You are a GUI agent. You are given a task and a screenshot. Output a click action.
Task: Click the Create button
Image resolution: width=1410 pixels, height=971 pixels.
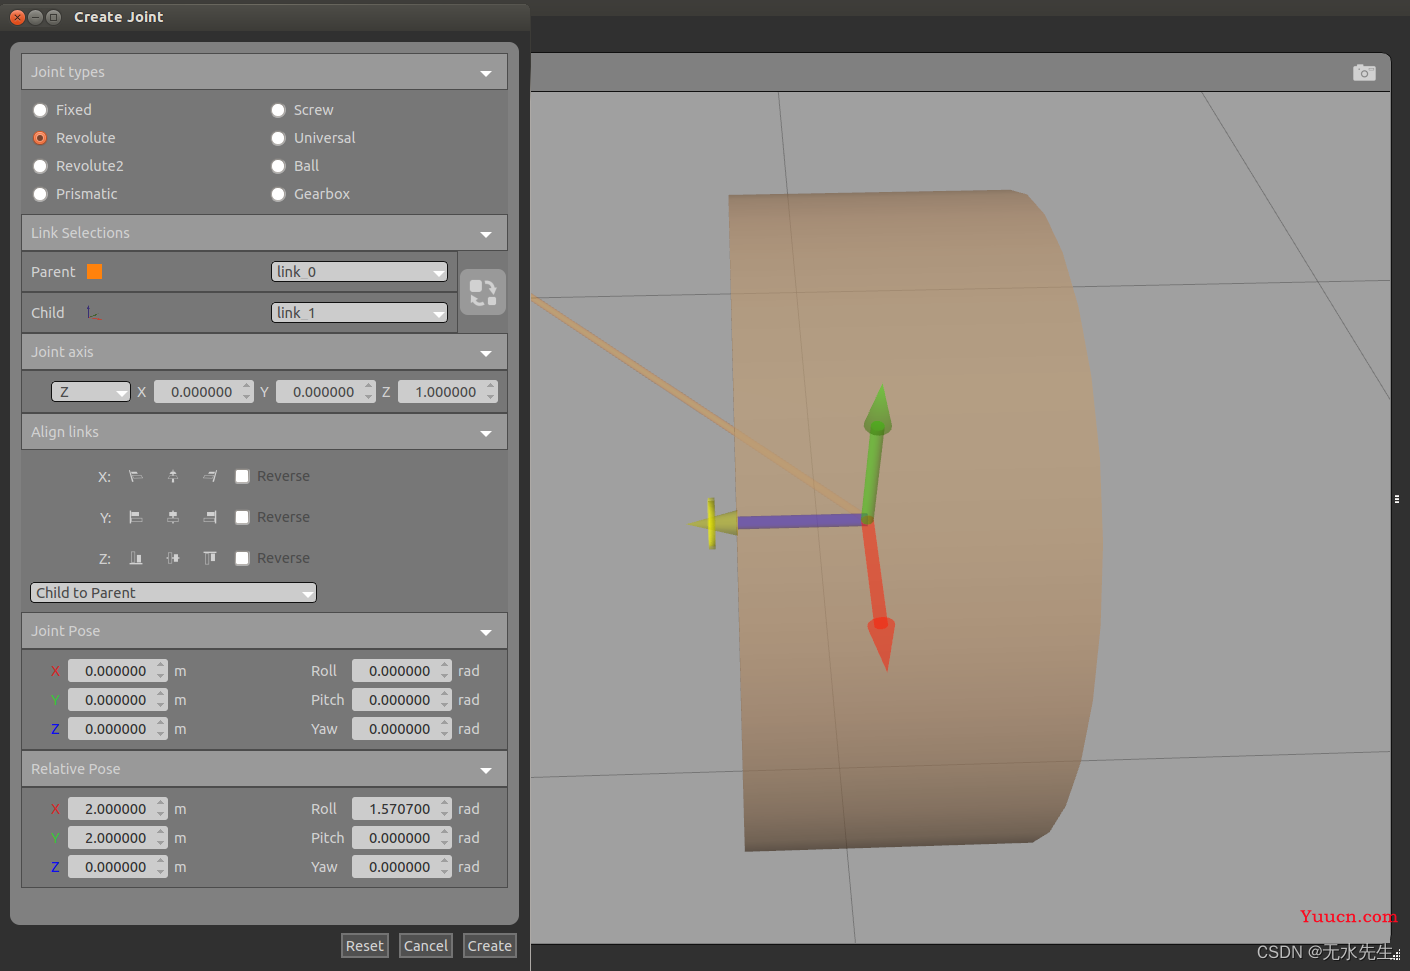pyautogui.click(x=490, y=946)
